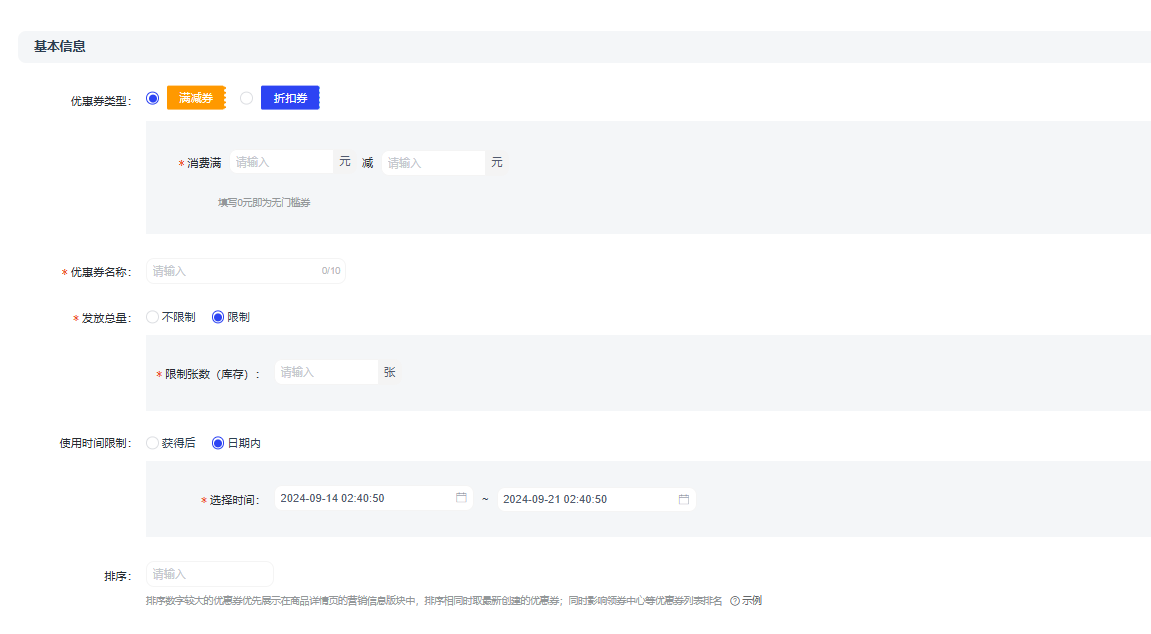Choose 获得后 for 使用时间限制
This screenshot has width=1151, height=634.
(x=153, y=443)
